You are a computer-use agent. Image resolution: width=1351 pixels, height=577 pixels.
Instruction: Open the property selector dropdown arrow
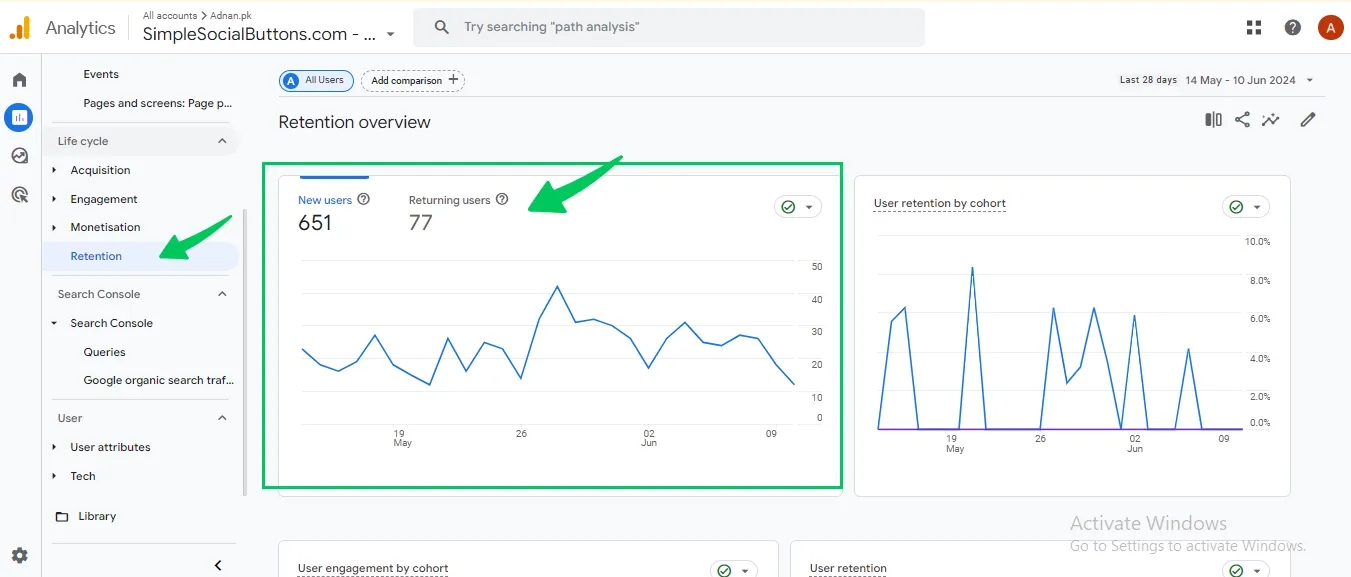click(x=390, y=34)
